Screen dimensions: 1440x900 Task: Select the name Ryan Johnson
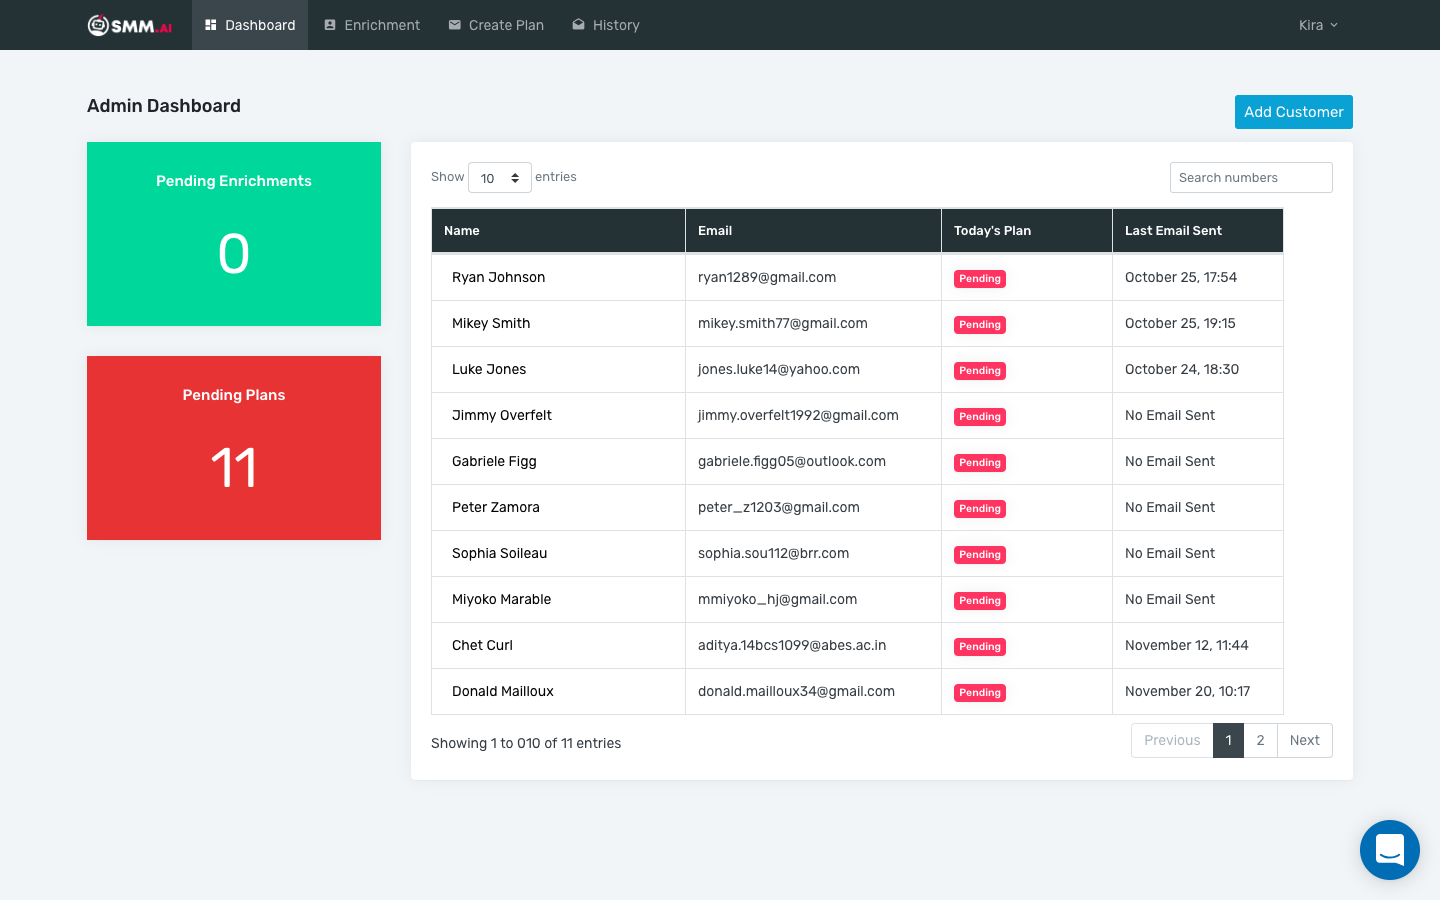[x=498, y=277]
